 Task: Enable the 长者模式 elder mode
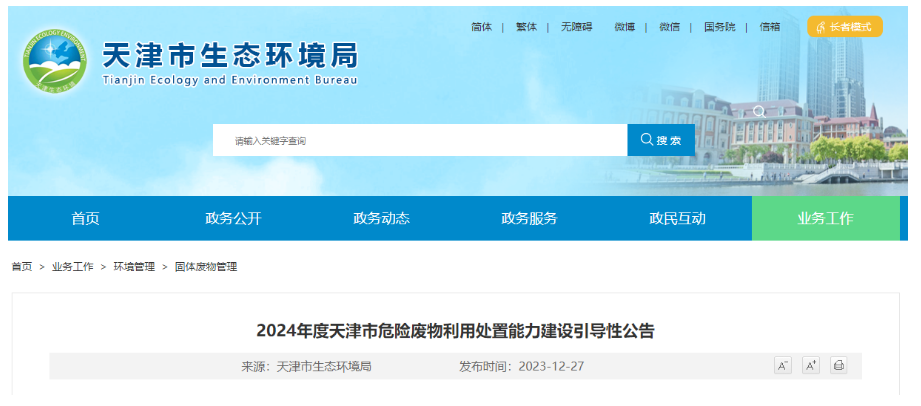[x=845, y=27]
